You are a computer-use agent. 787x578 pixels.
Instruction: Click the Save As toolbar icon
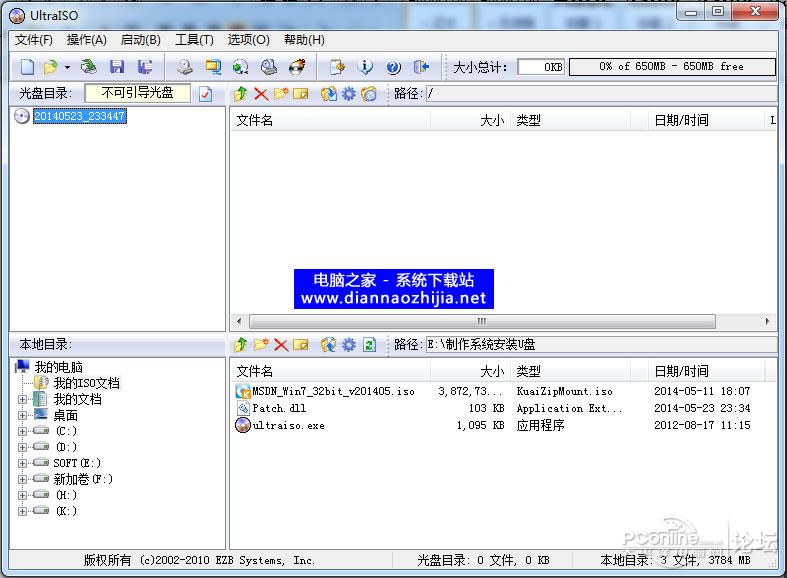click(145, 67)
